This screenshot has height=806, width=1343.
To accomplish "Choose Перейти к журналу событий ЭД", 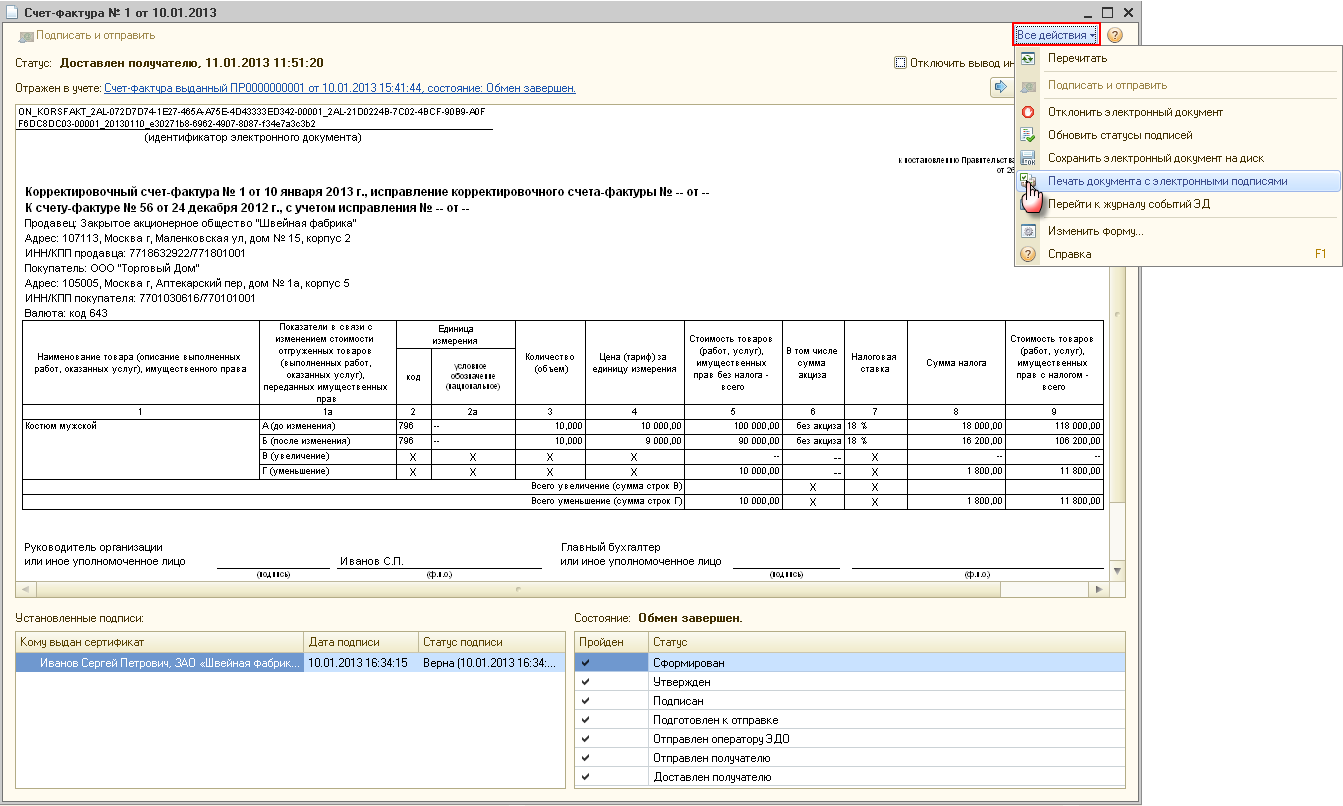I will pyautogui.click(x=1129, y=204).
